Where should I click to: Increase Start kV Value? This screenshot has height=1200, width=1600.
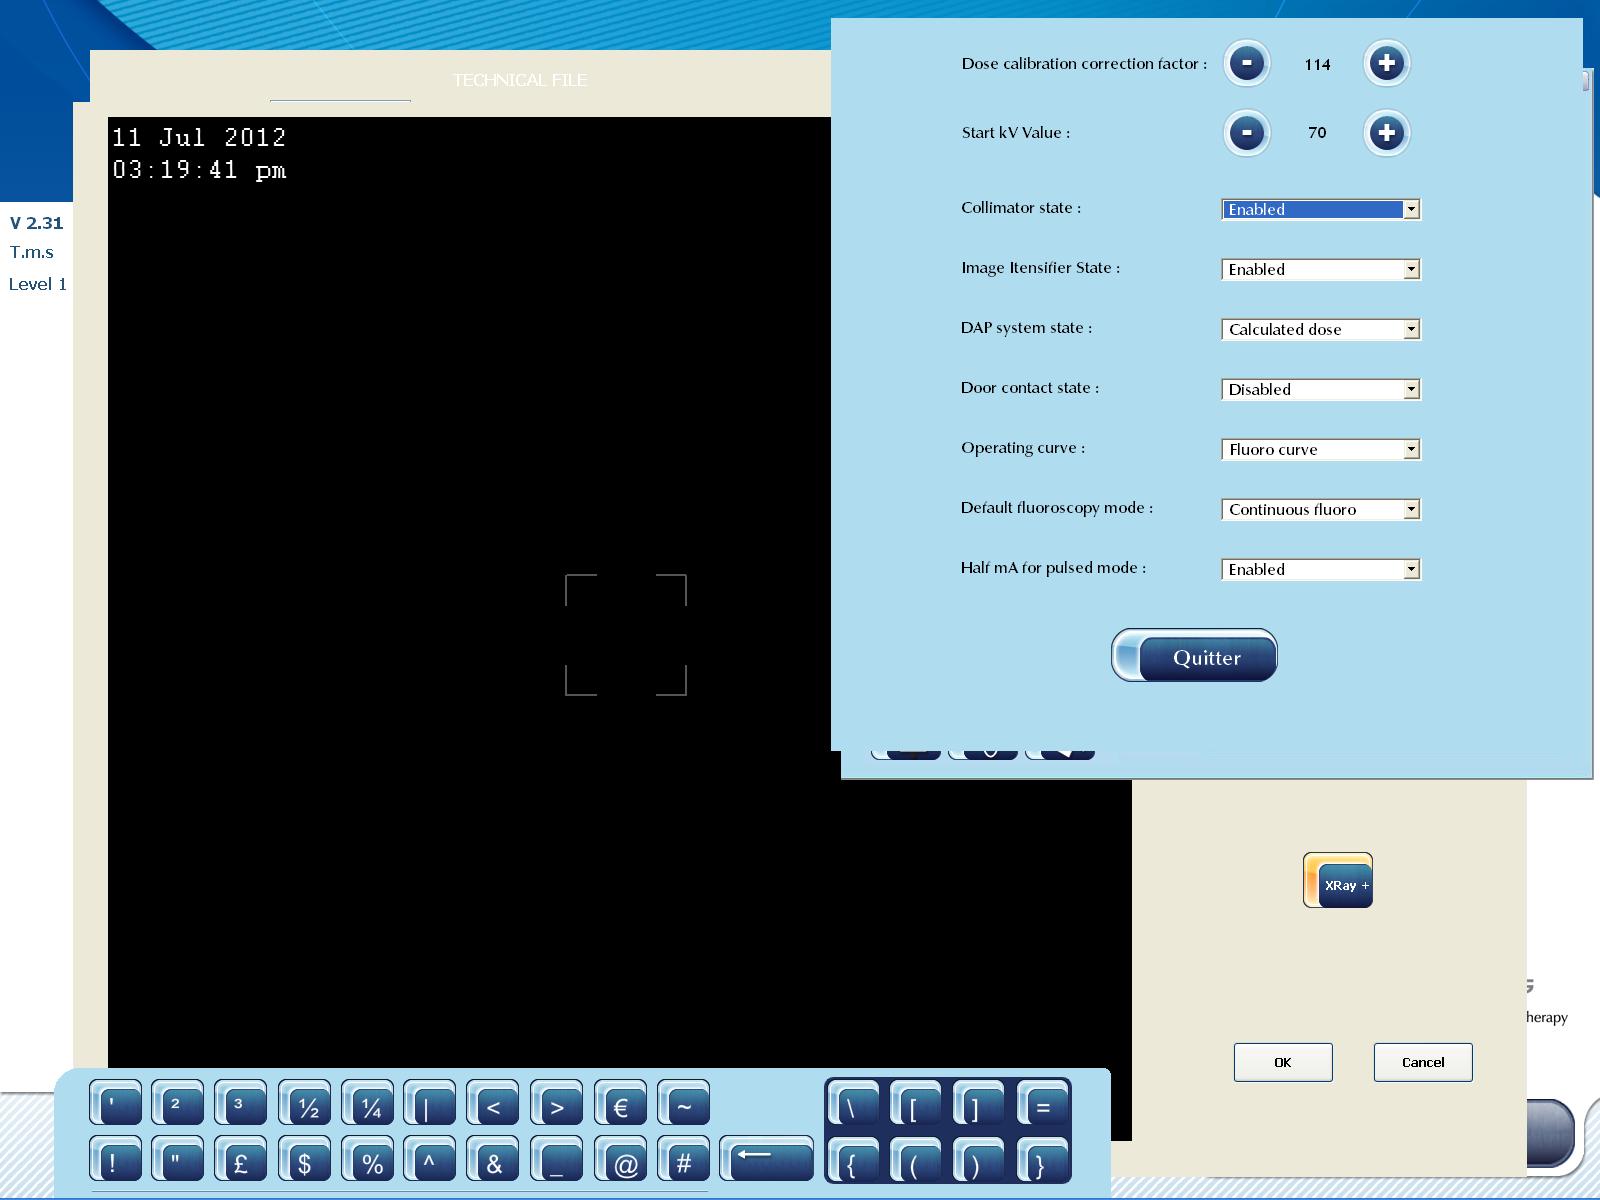1386,132
